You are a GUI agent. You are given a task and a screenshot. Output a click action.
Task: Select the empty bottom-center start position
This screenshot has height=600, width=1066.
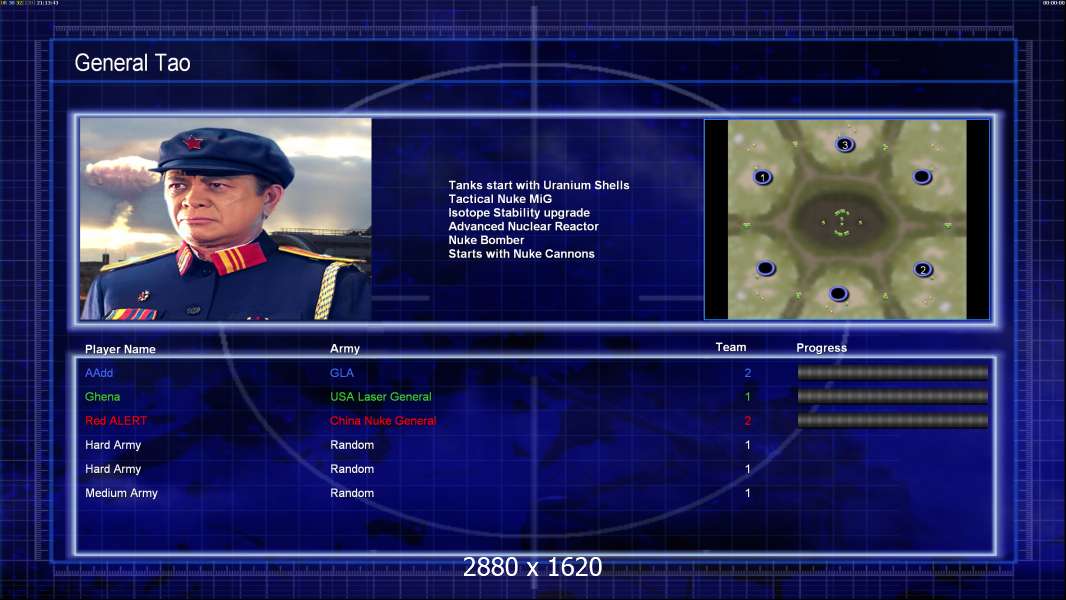coord(838,294)
